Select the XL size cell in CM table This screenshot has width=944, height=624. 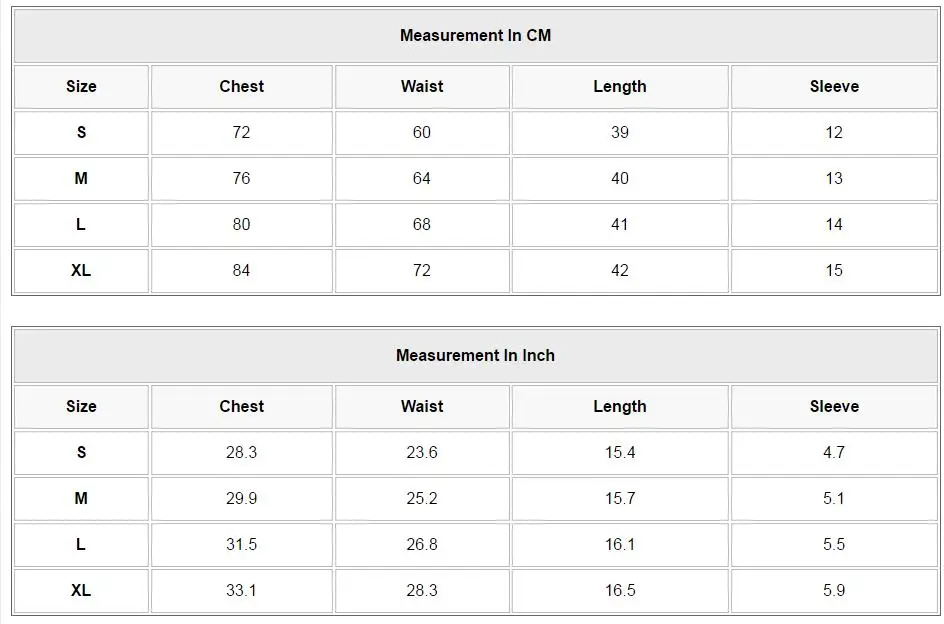pos(81,271)
